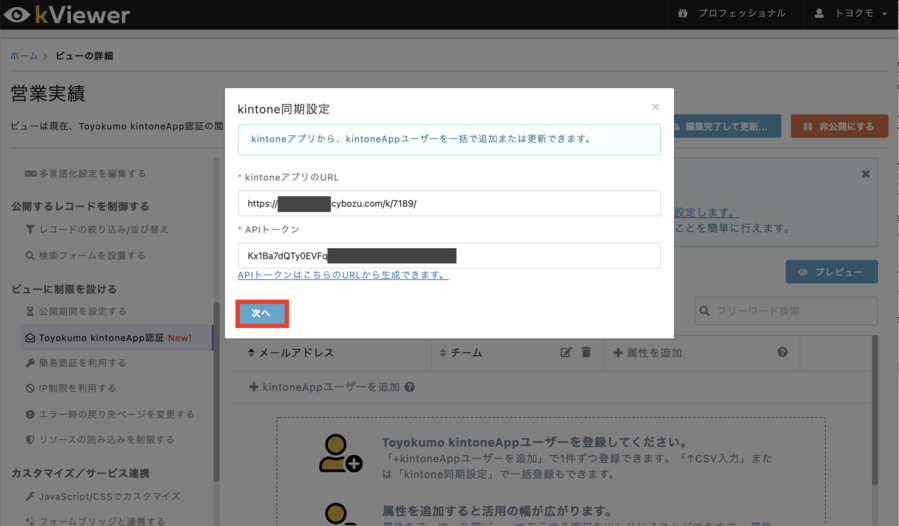Click the 非公開にする button
899x526 pixels.
click(x=839, y=126)
